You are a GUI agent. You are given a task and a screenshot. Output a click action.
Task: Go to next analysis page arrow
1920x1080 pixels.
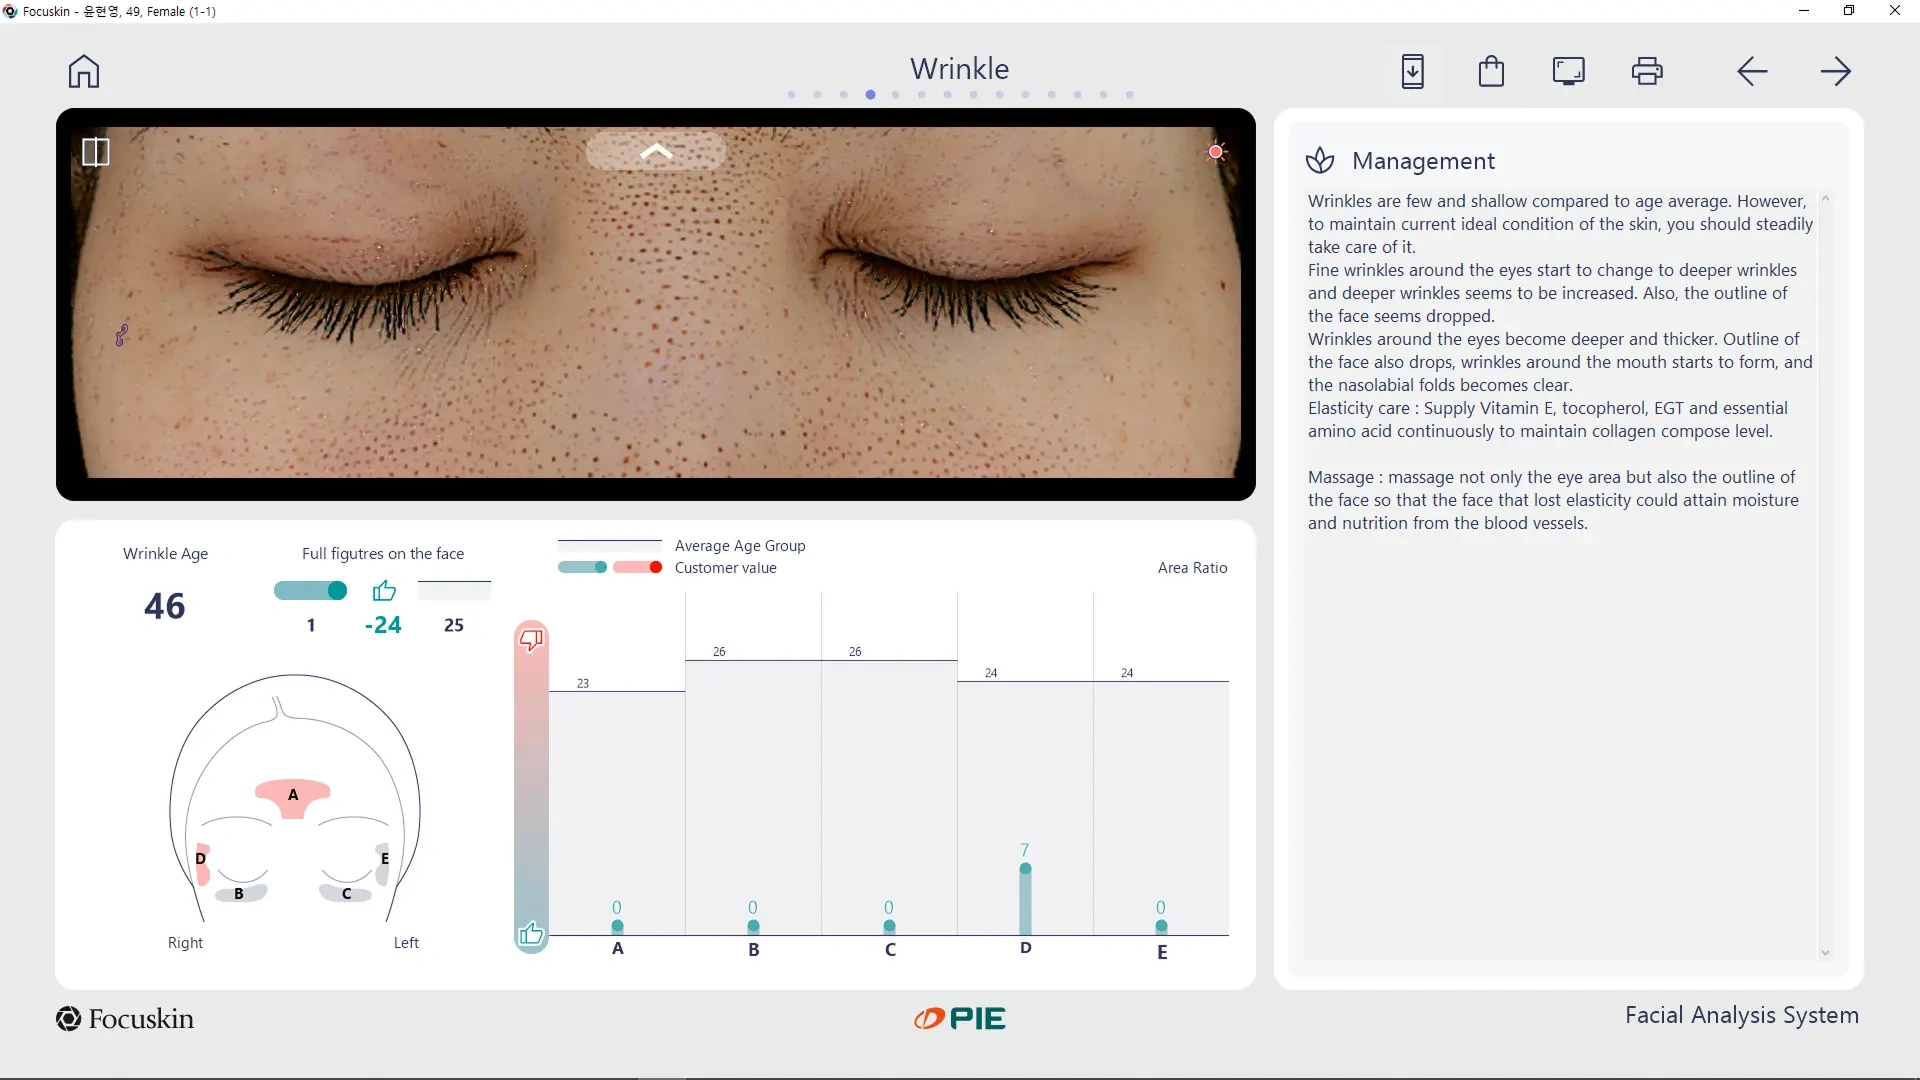[x=1835, y=72]
